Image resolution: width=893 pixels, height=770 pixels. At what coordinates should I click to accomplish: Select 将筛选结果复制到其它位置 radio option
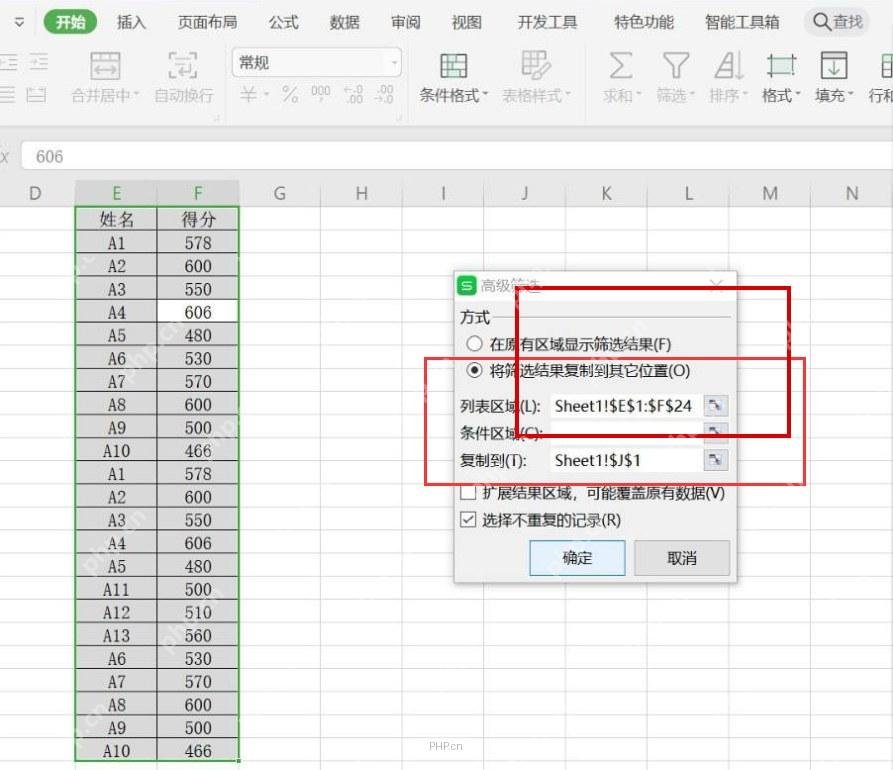point(474,371)
